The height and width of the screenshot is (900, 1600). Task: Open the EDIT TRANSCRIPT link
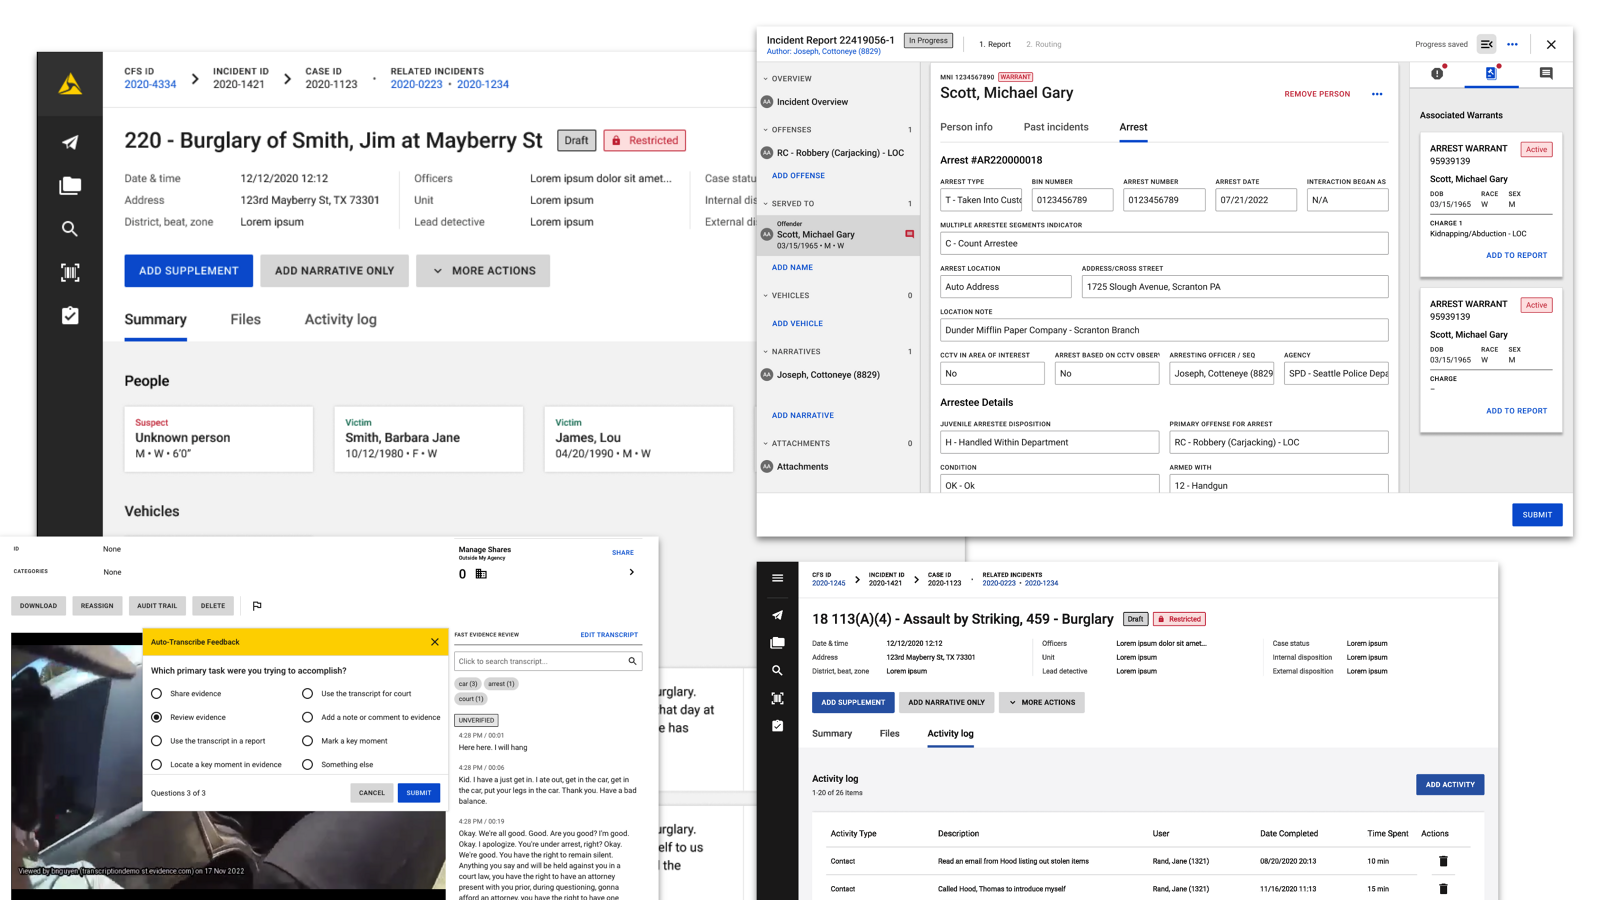point(609,635)
